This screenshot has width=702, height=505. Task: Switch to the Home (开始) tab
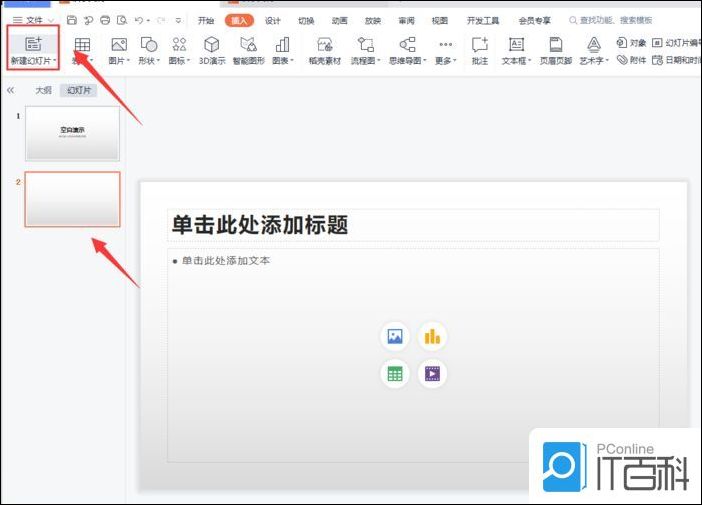point(206,21)
